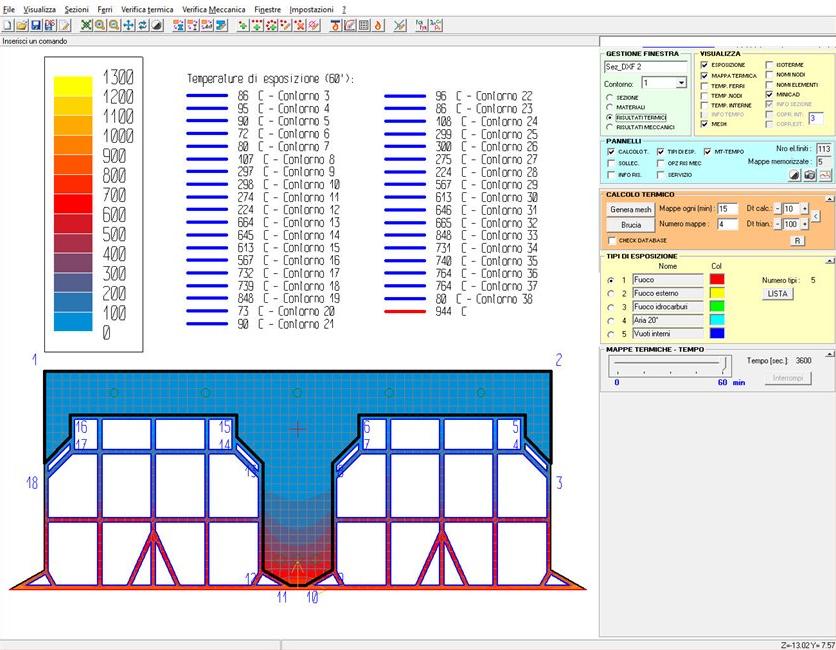Click the LISTA button
The width and height of the screenshot is (836, 650).
click(x=777, y=294)
